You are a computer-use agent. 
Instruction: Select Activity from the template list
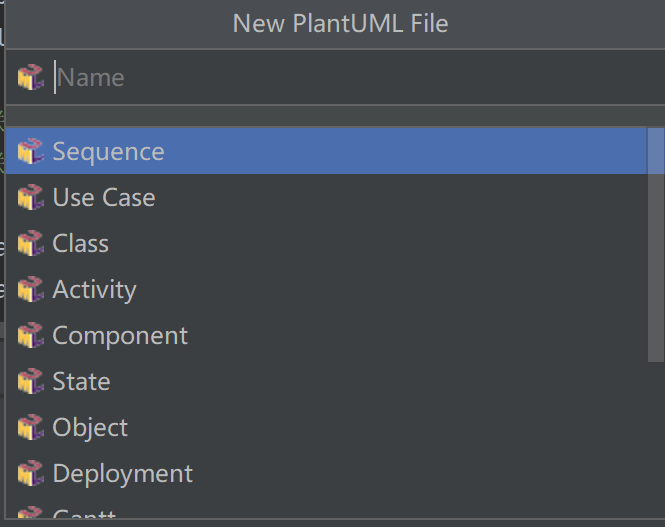point(327,289)
